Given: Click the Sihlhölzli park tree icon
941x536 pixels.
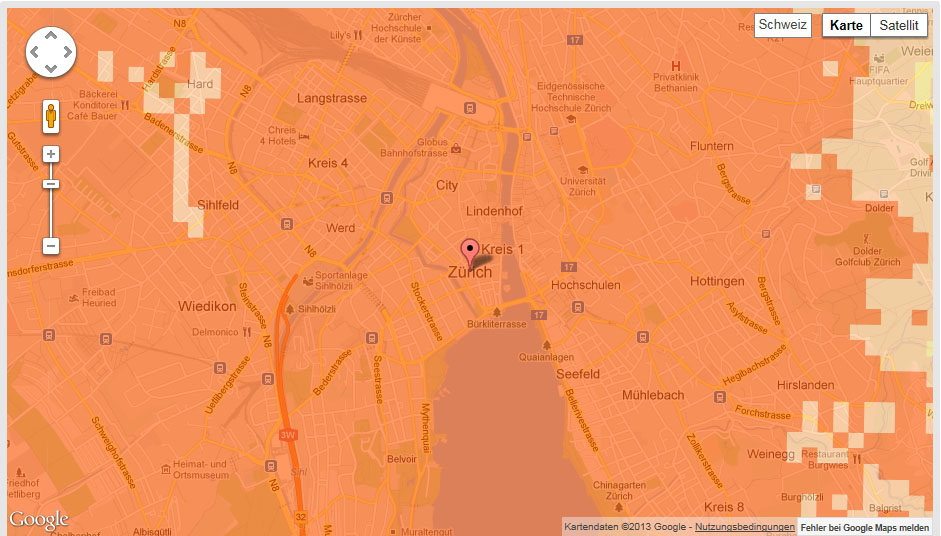Looking at the screenshot, I should tap(290, 309).
